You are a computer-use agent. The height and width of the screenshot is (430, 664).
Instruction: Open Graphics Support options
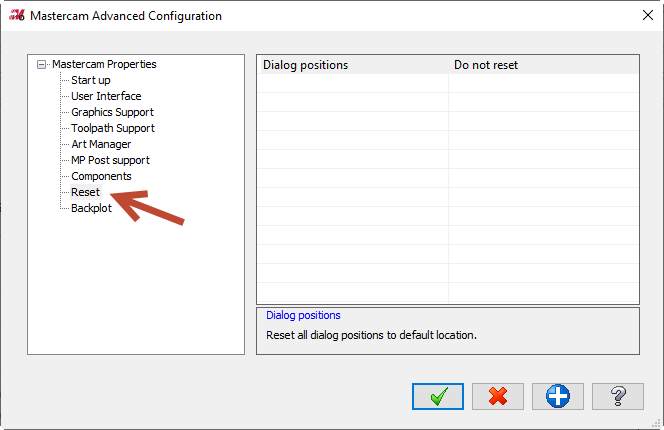(112, 112)
